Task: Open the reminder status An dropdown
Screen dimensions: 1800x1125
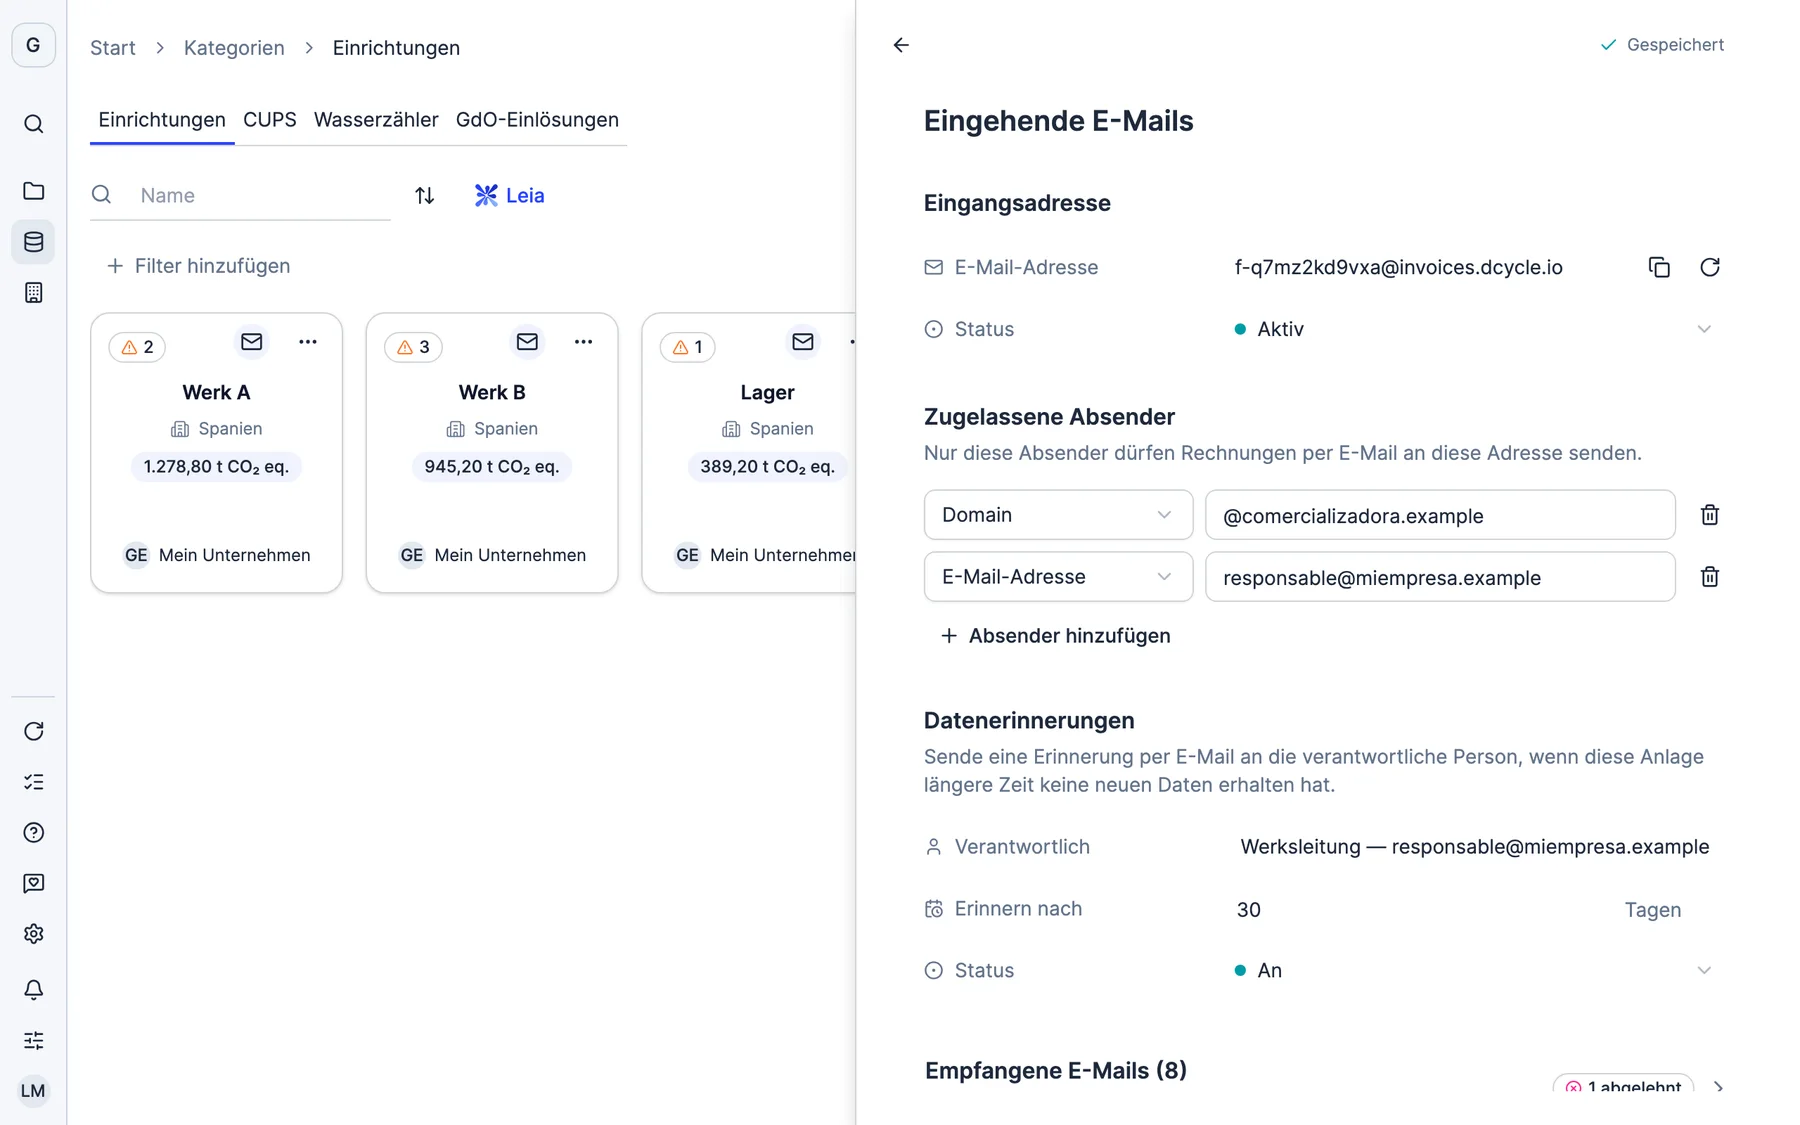Action: tap(1474, 970)
